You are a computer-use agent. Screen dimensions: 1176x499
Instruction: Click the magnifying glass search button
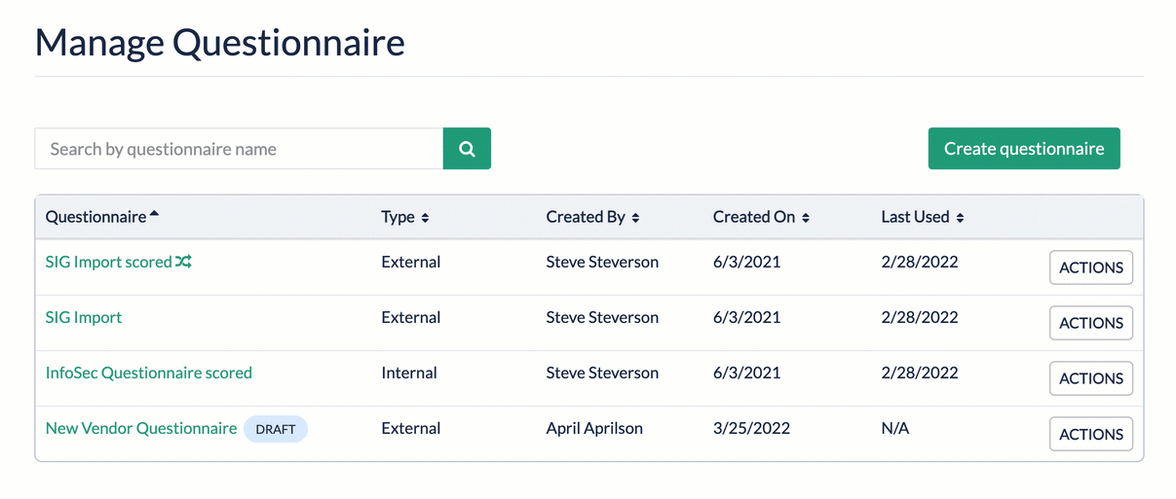coord(467,149)
